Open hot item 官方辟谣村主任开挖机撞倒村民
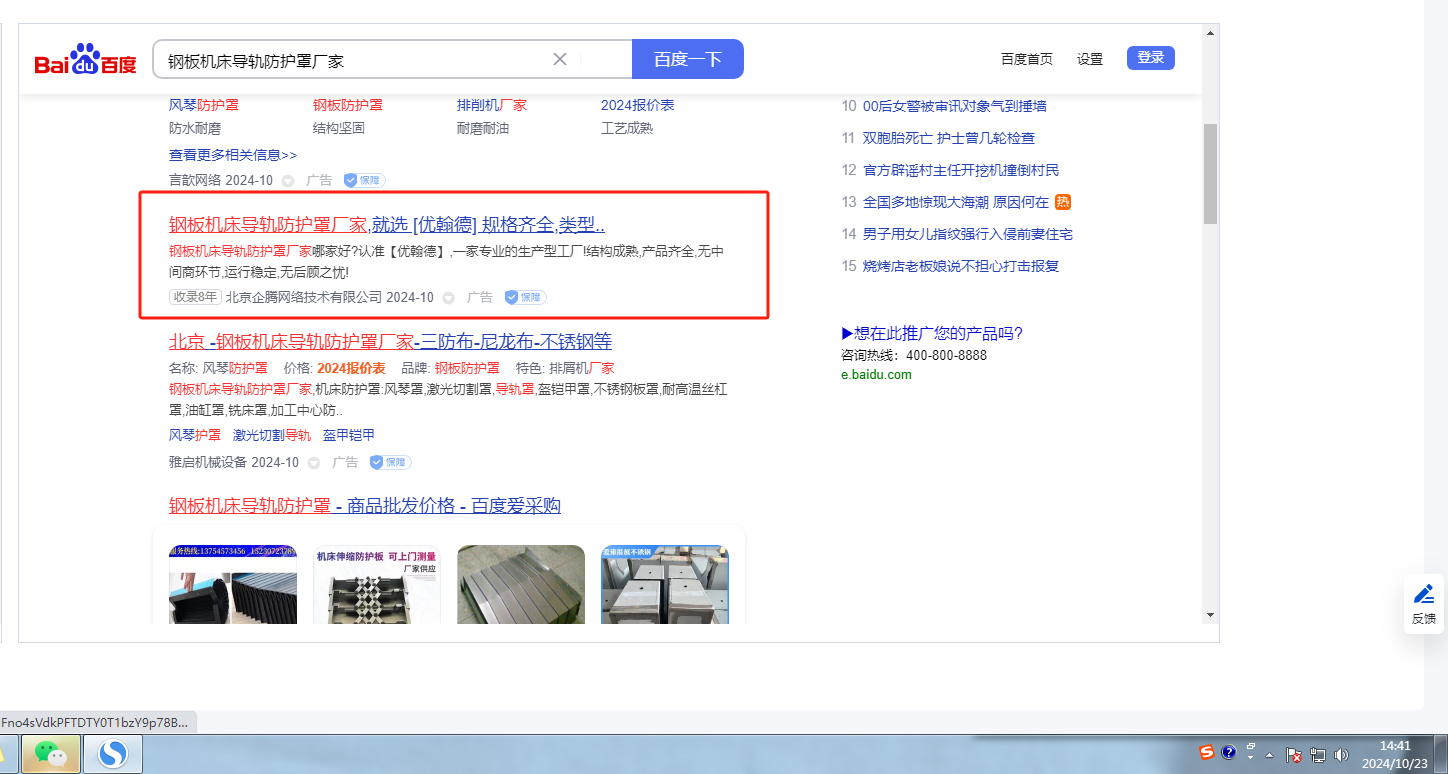Viewport: 1448px width, 774px height. click(960, 170)
